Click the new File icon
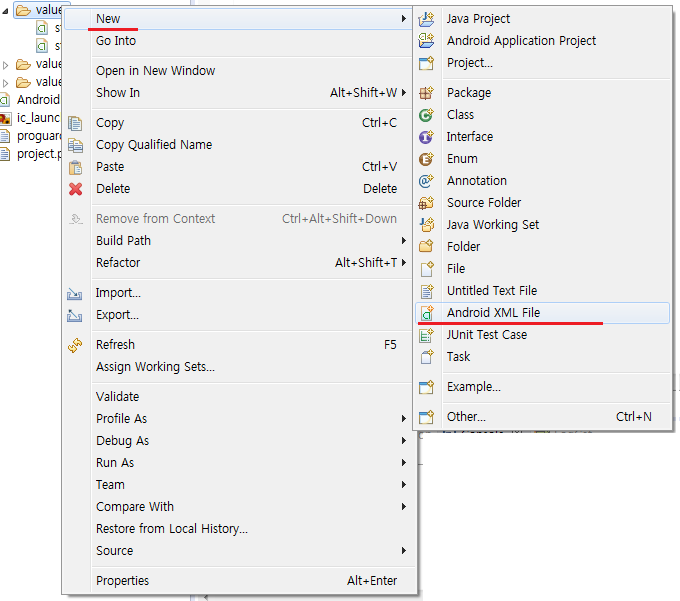Viewport: 680px width, 601px height. (427, 269)
